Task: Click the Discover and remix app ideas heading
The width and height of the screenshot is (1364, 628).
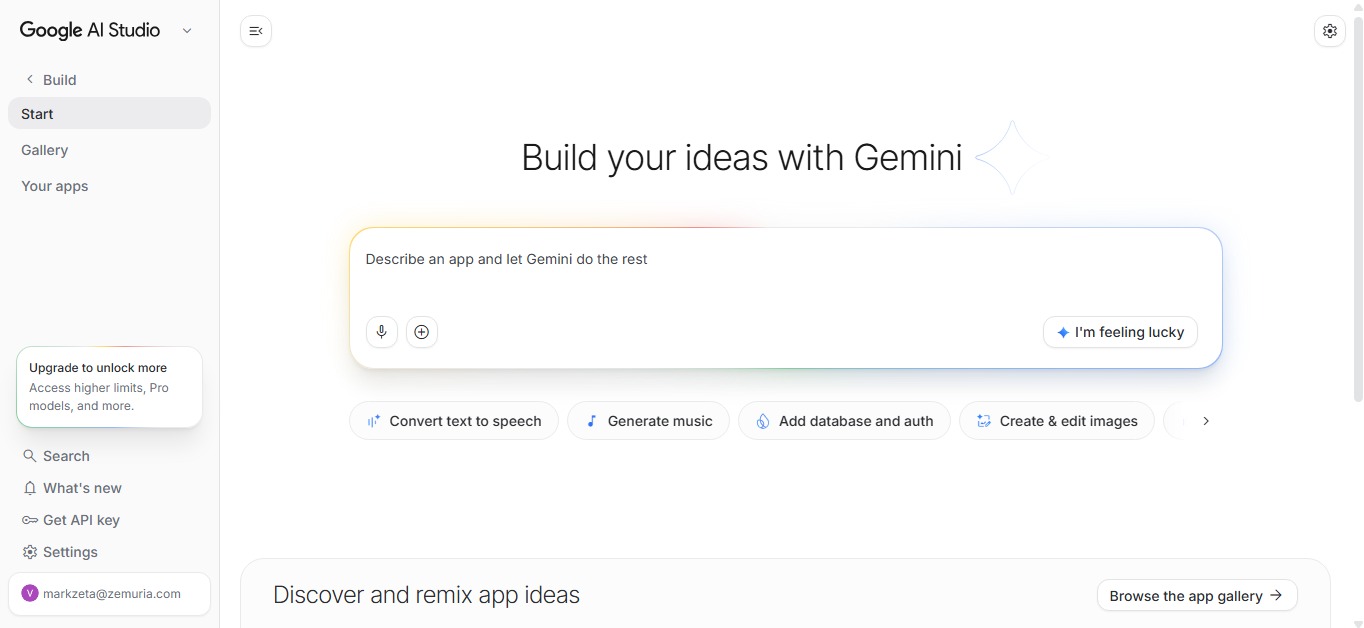Action: 426,595
